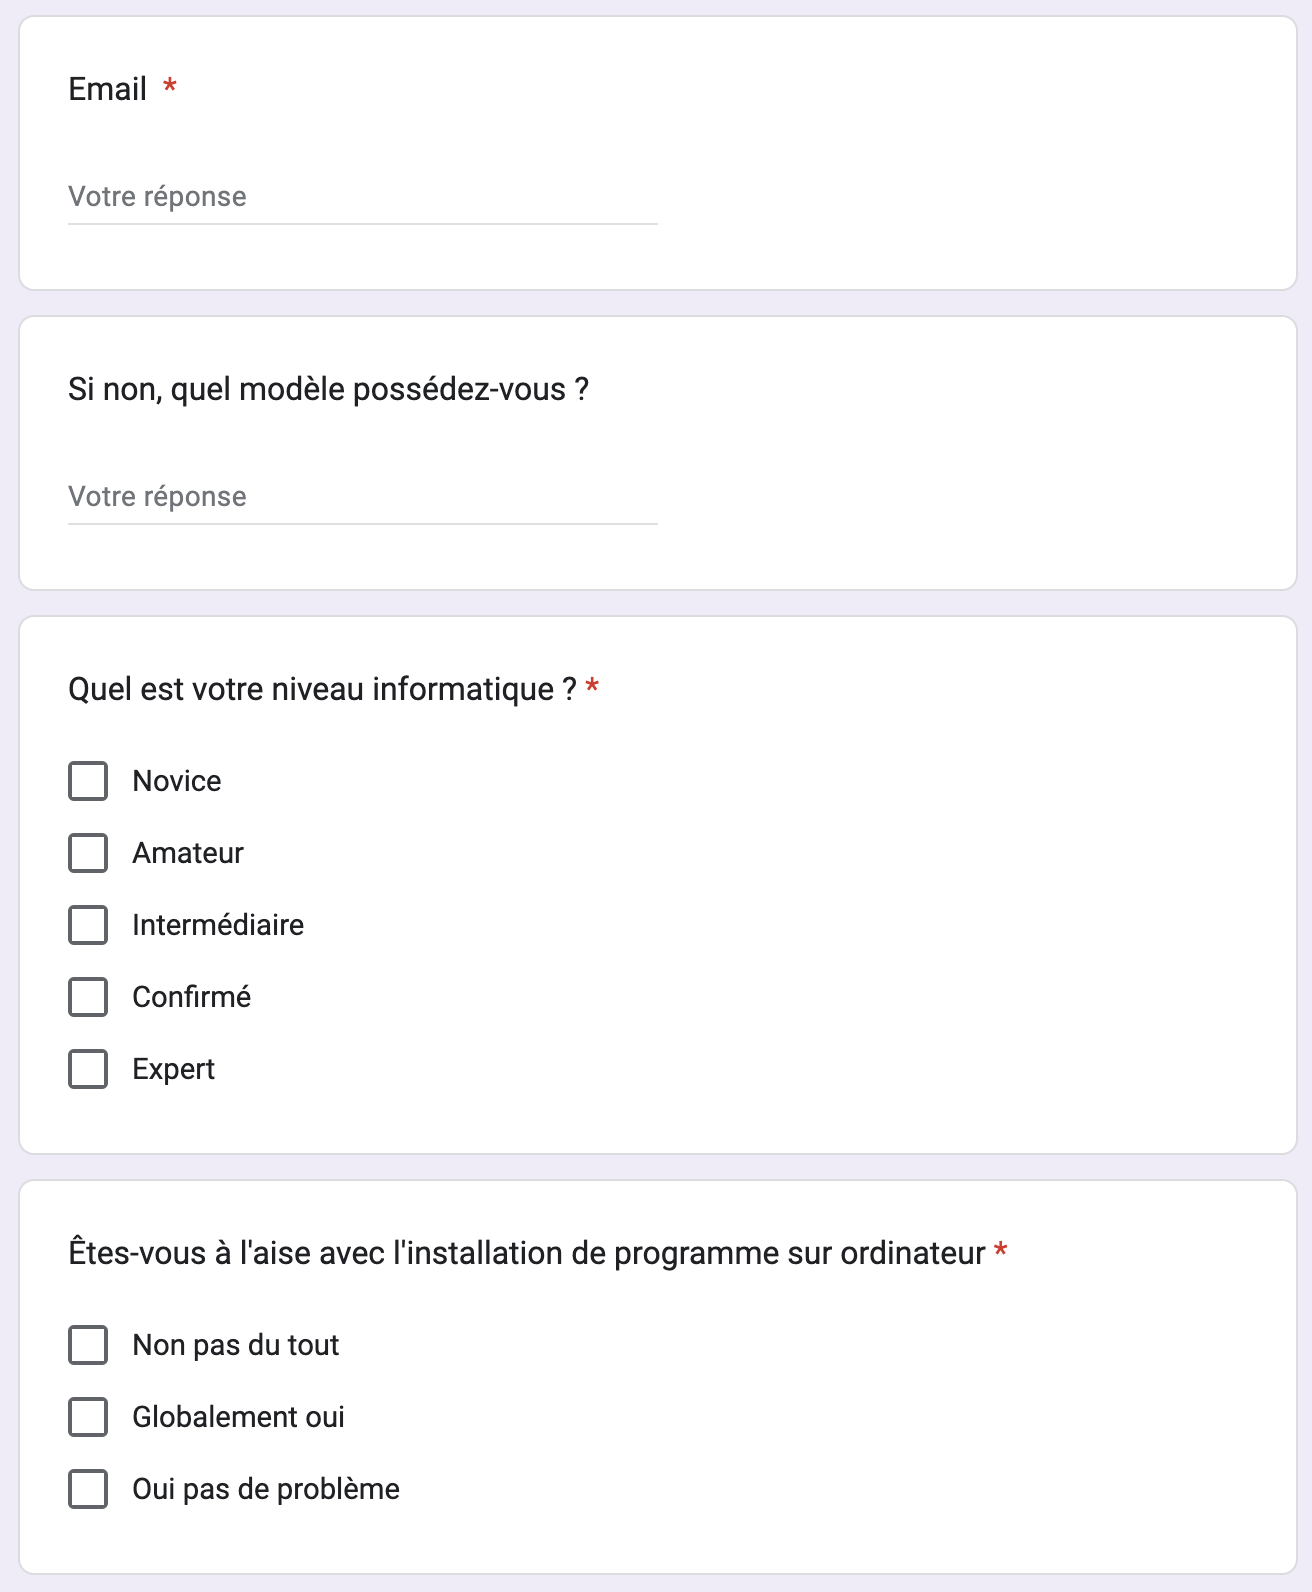
Task: Toggle the Expert checkbox
Action: [x=88, y=1069]
